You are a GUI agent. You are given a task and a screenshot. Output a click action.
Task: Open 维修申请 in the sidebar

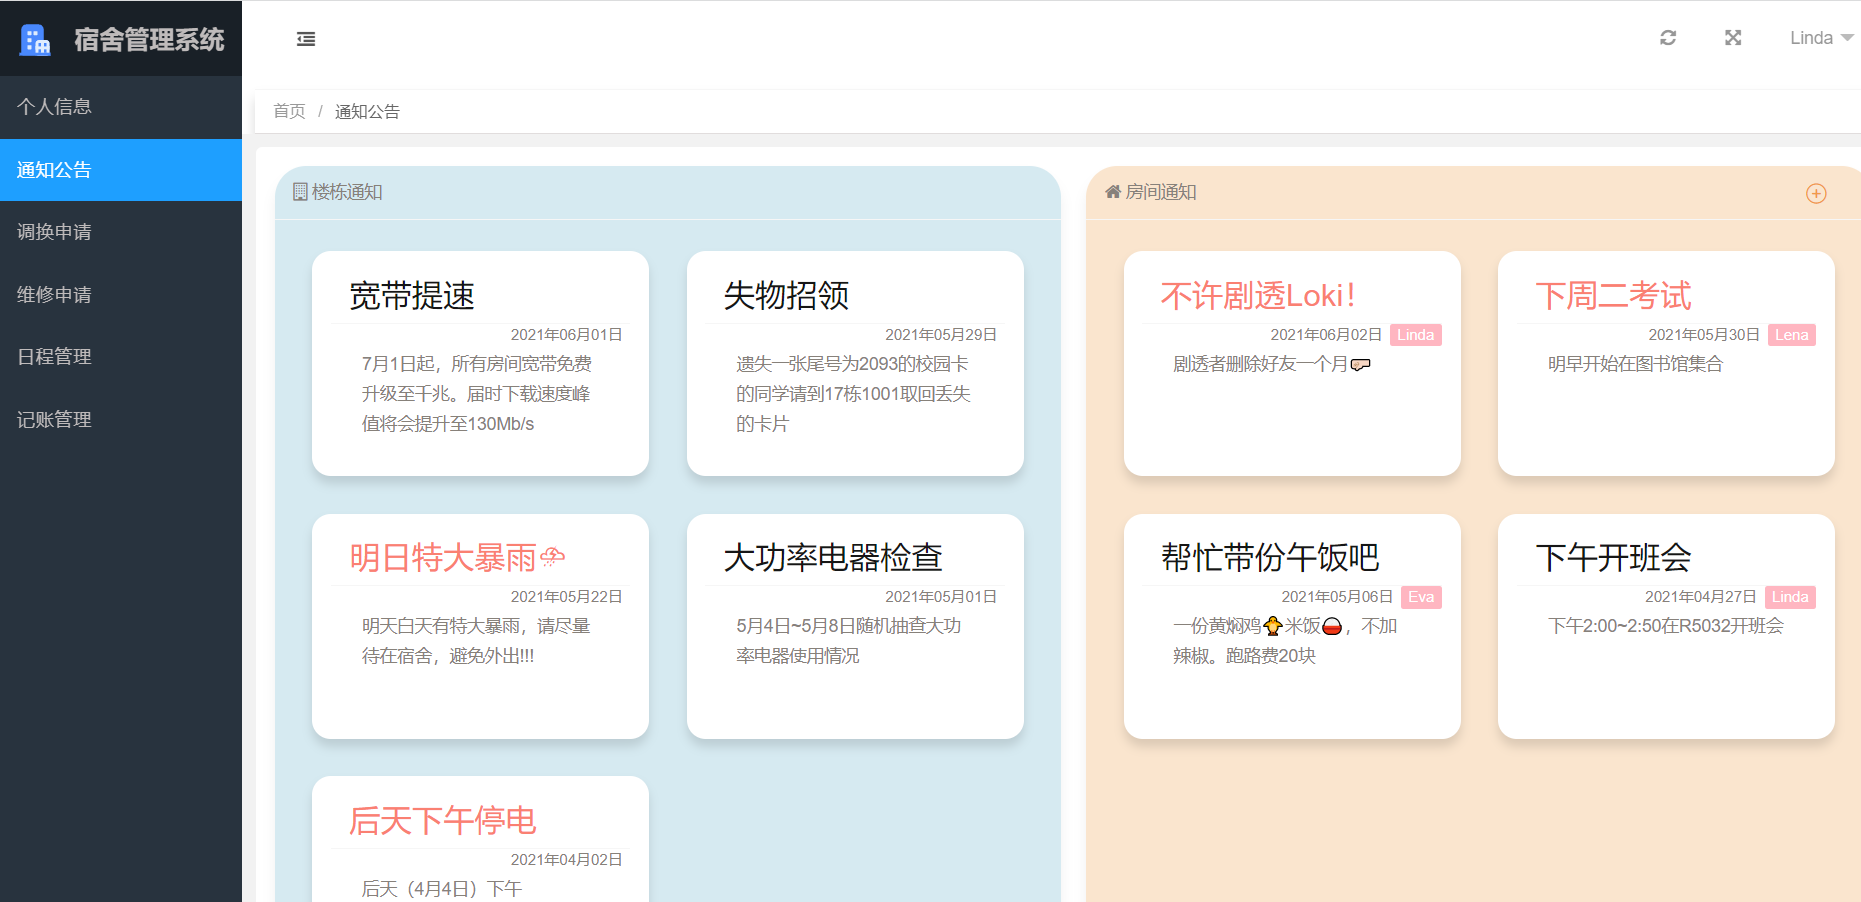pos(121,295)
